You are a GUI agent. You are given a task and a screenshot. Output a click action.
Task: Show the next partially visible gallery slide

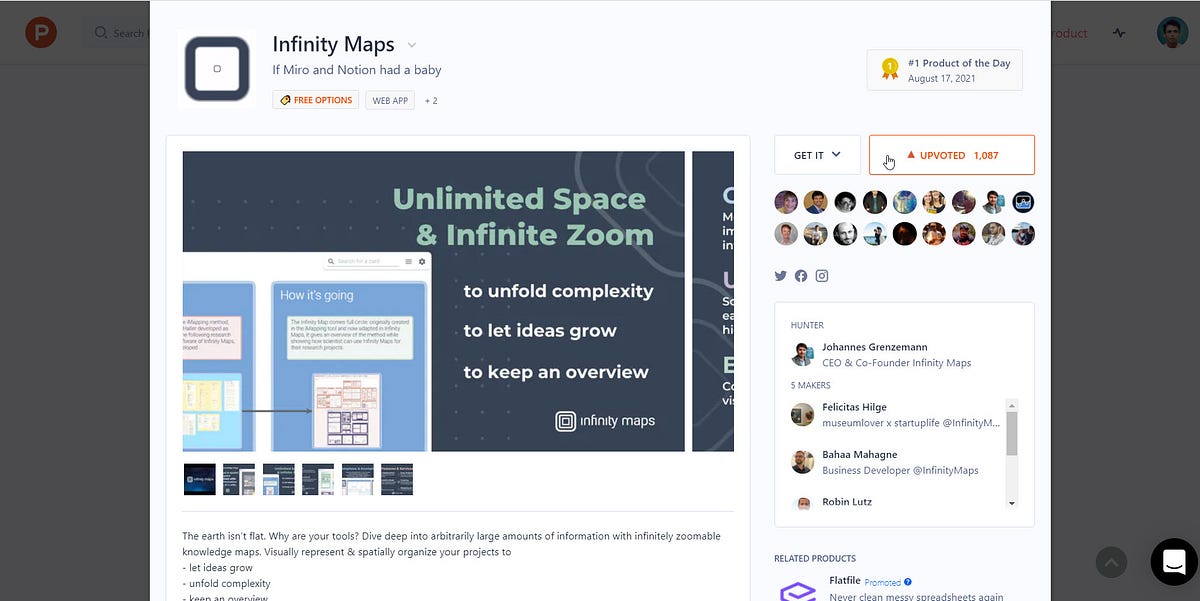coord(713,301)
